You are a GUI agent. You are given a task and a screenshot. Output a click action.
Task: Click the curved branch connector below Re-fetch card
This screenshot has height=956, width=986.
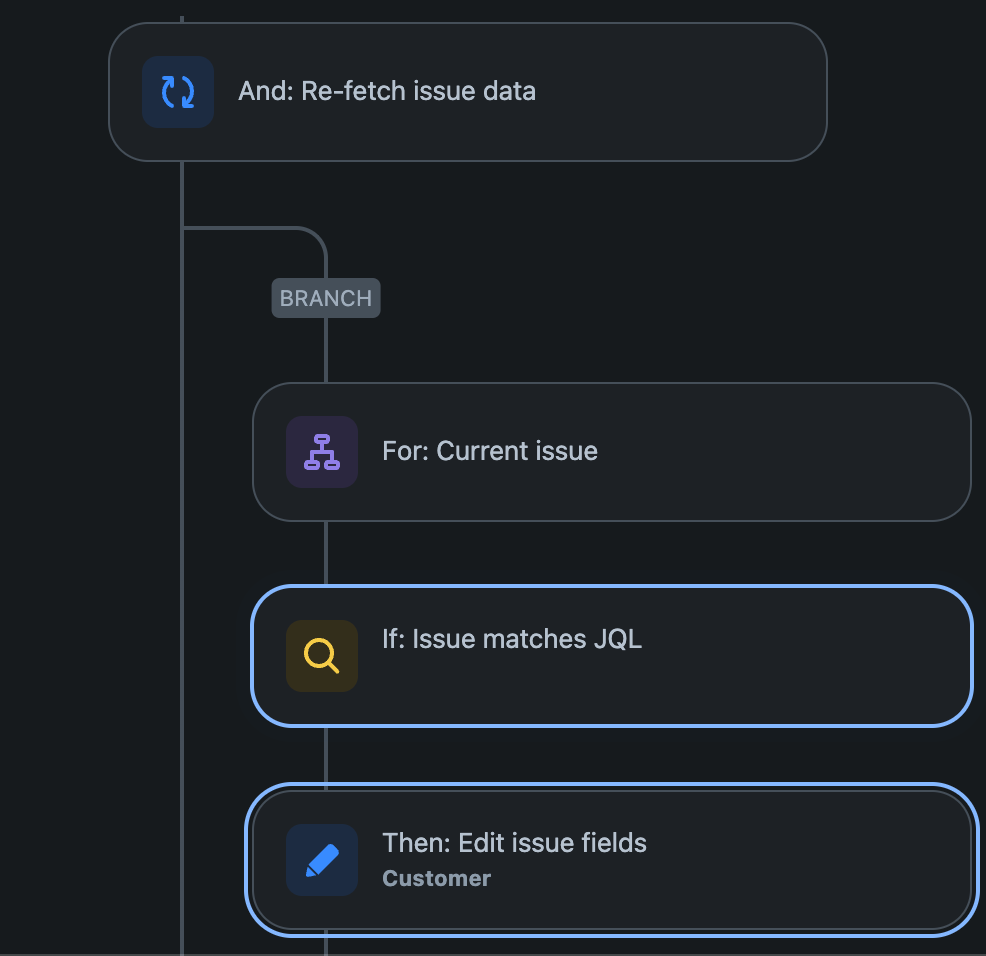300,231
